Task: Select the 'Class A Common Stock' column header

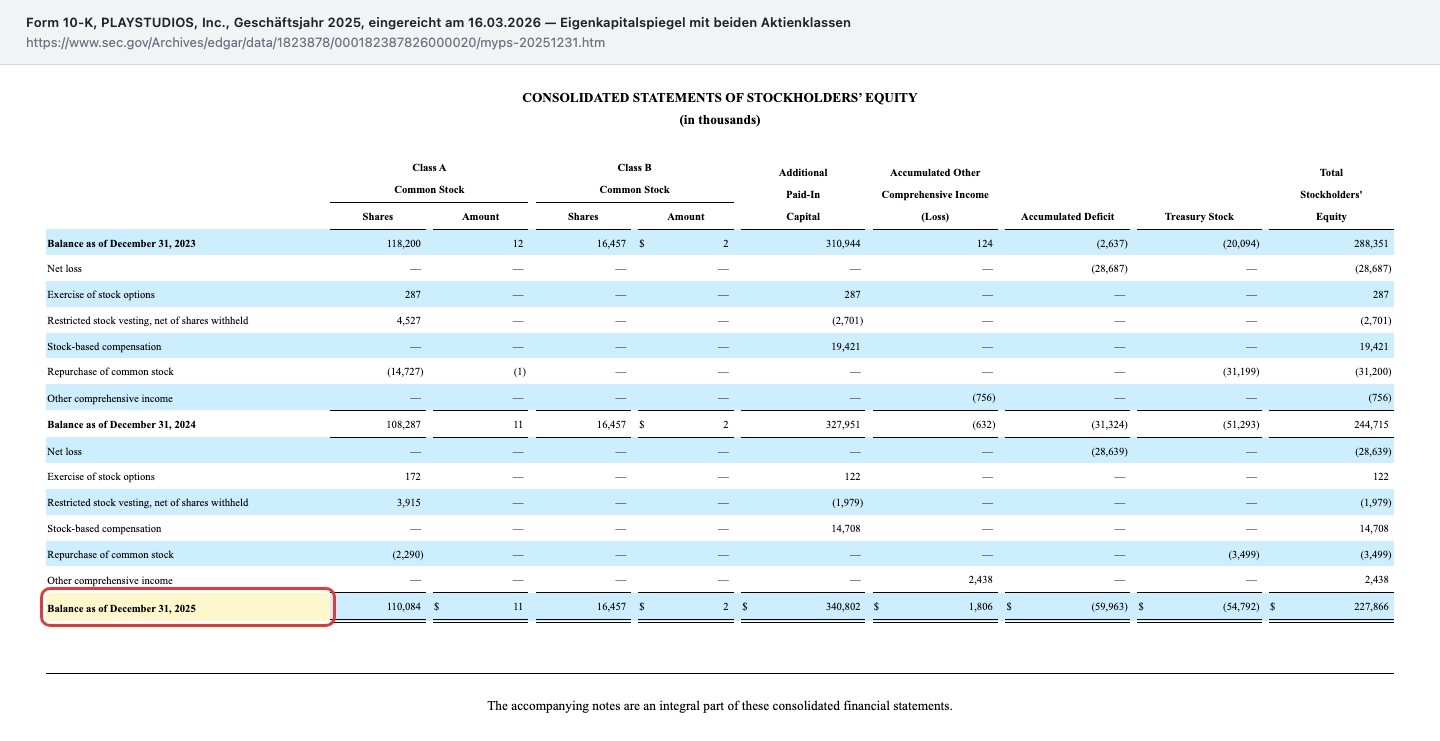Action: click(x=429, y=179)
